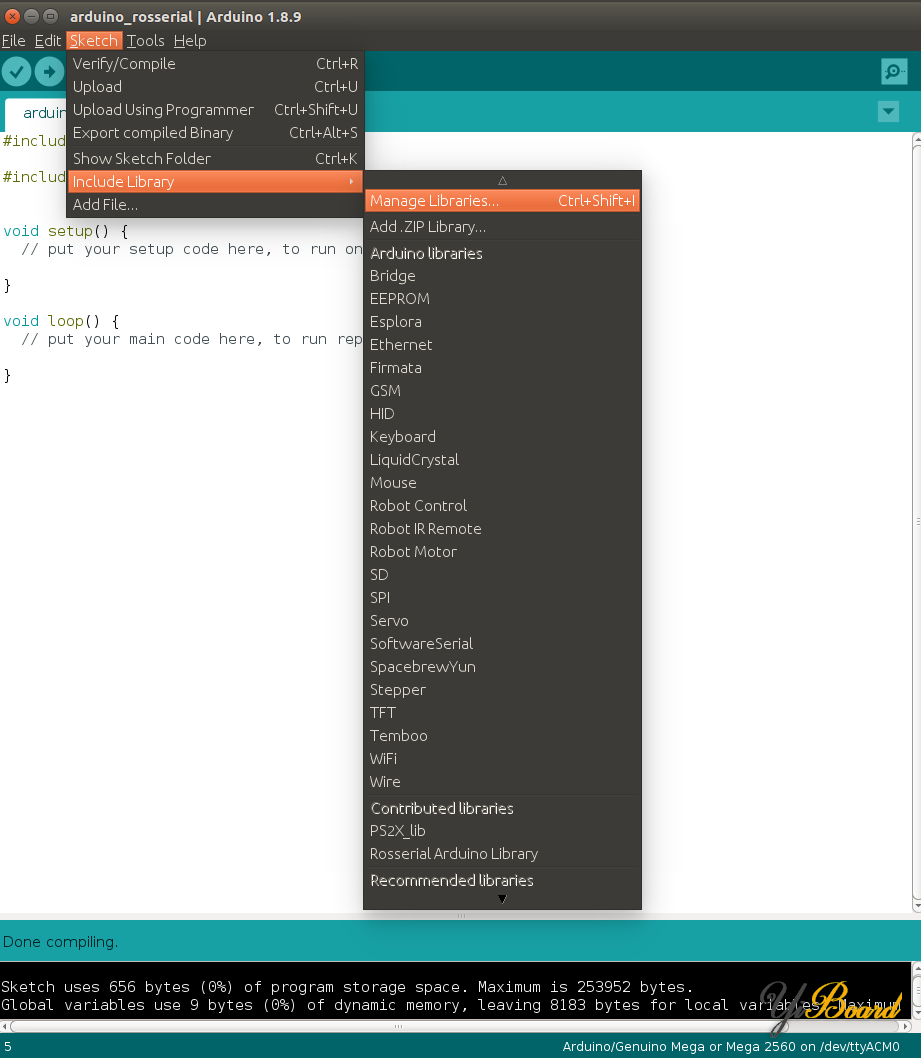Select Upload Using Programmer

click(215, 109)
